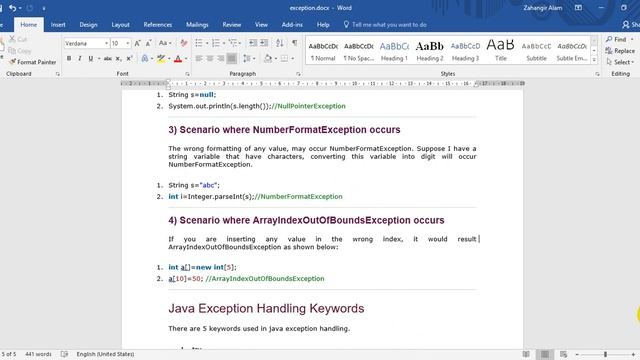Screen dimensions: 640x360
Task: Toggle Bold formatting
Action: [x=69, y=59]
